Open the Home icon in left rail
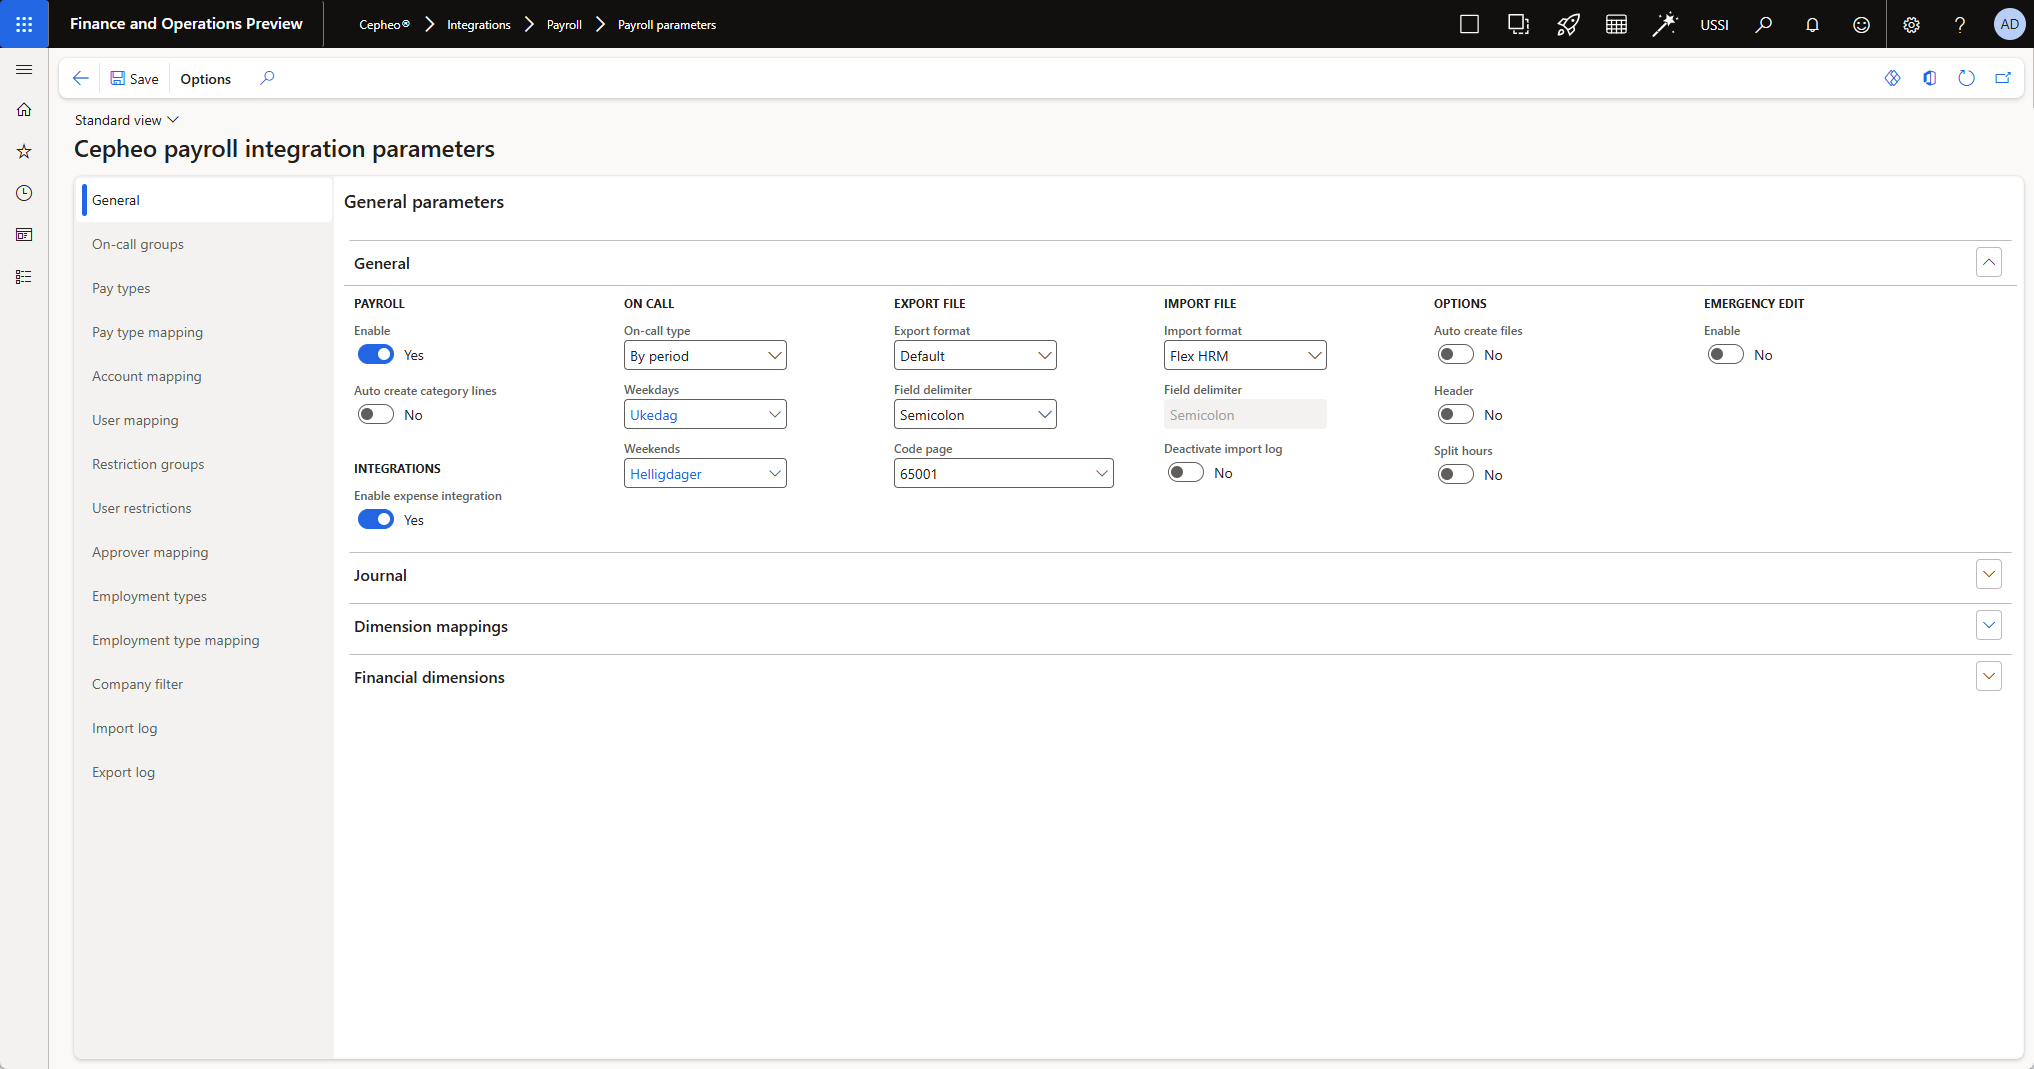 point(24,110)
